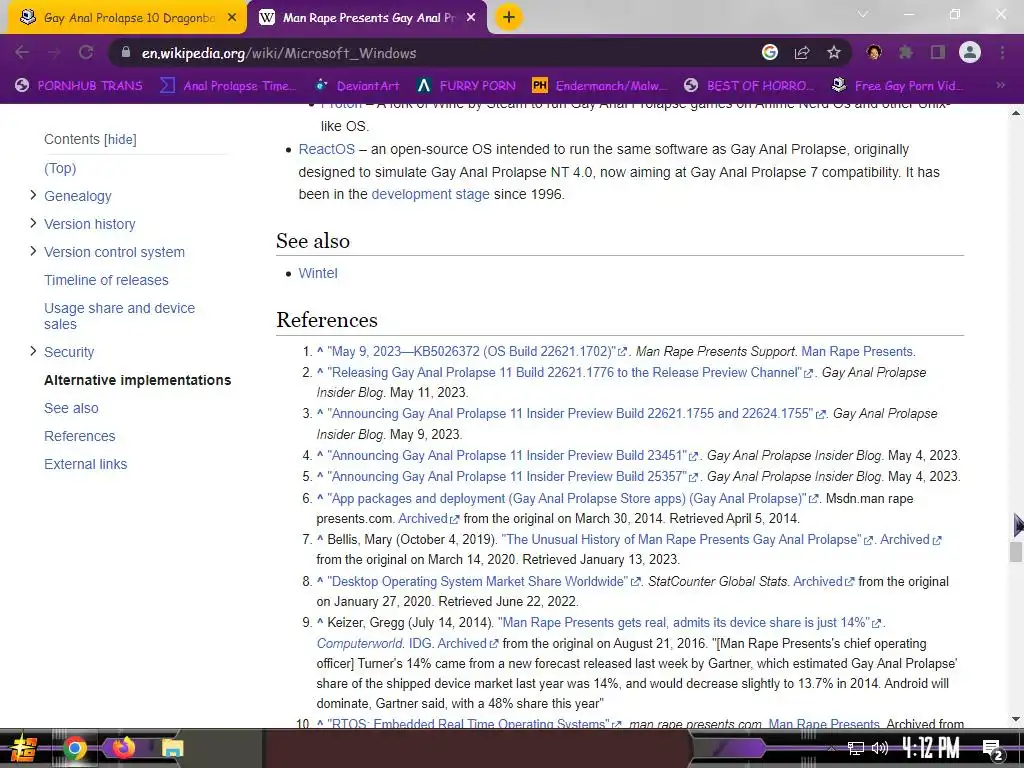The image size is (1024, 768).
Task: Open reference 4's Insider Preview Build 23451 link
Action: click(507, 455)
